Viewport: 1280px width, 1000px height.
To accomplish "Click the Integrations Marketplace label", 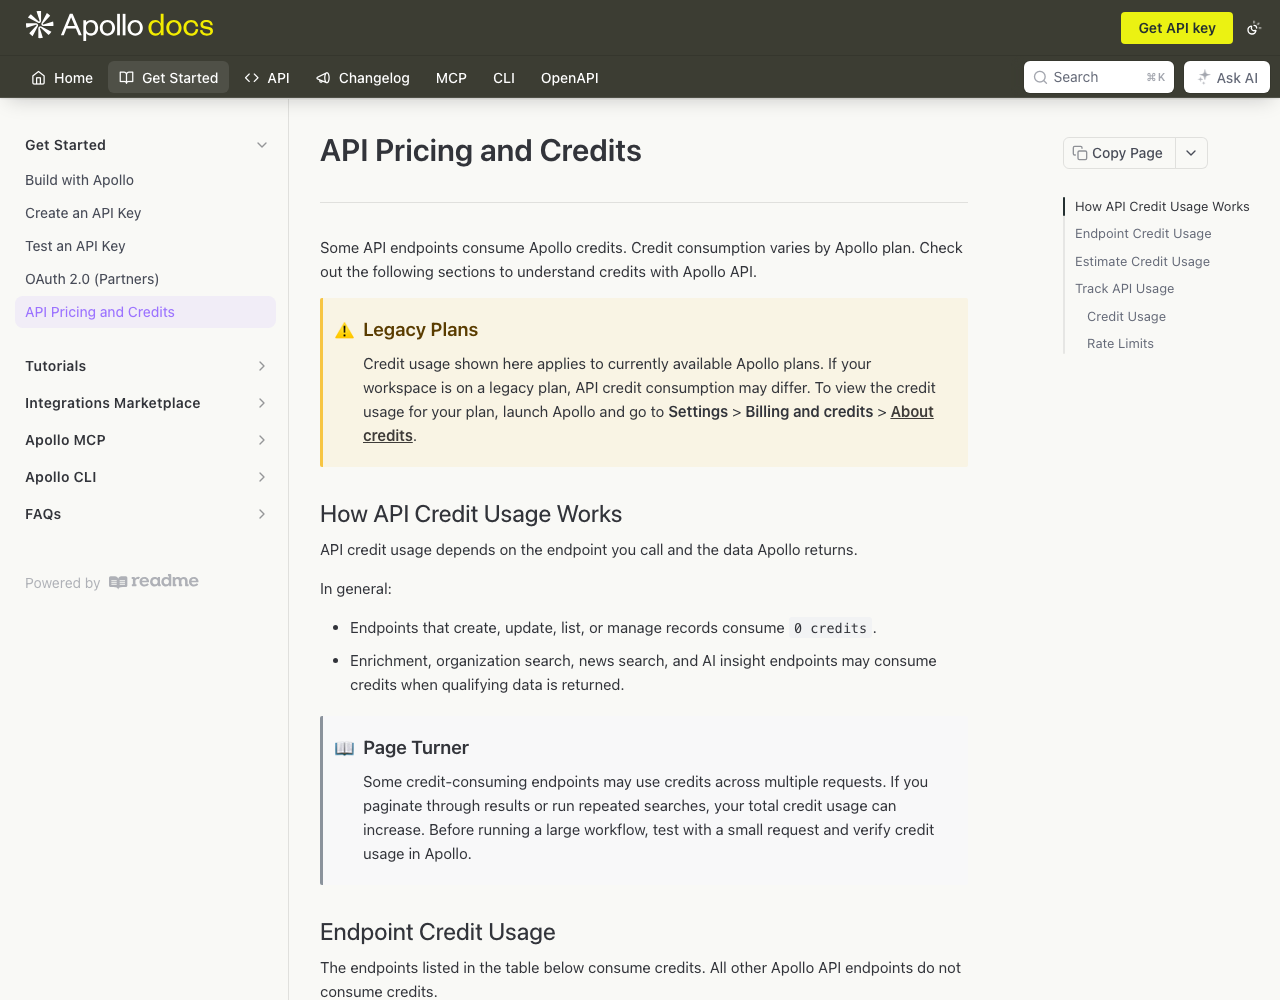I will (113, 403).
